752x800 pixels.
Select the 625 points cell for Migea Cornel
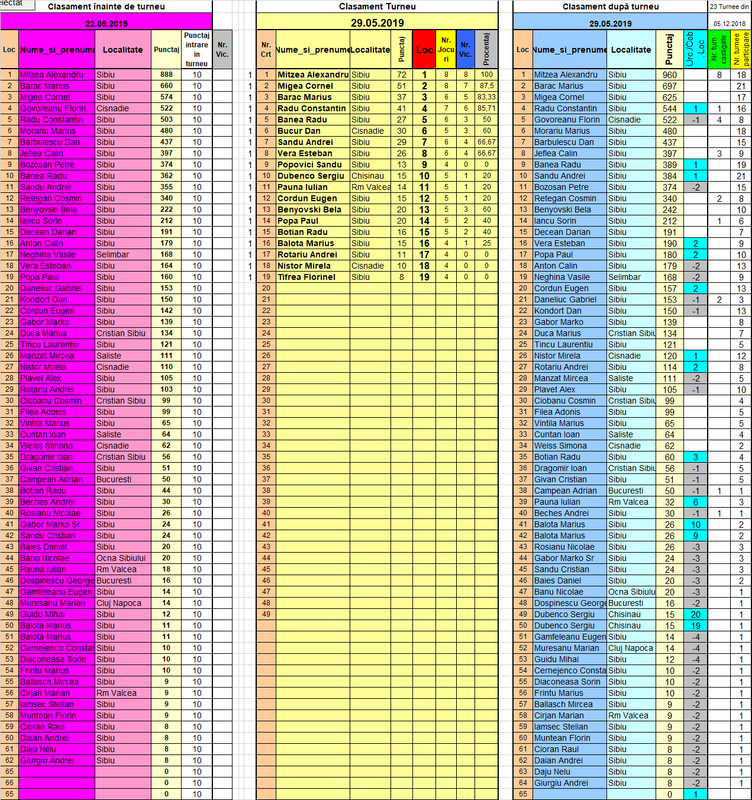(669, 97)
